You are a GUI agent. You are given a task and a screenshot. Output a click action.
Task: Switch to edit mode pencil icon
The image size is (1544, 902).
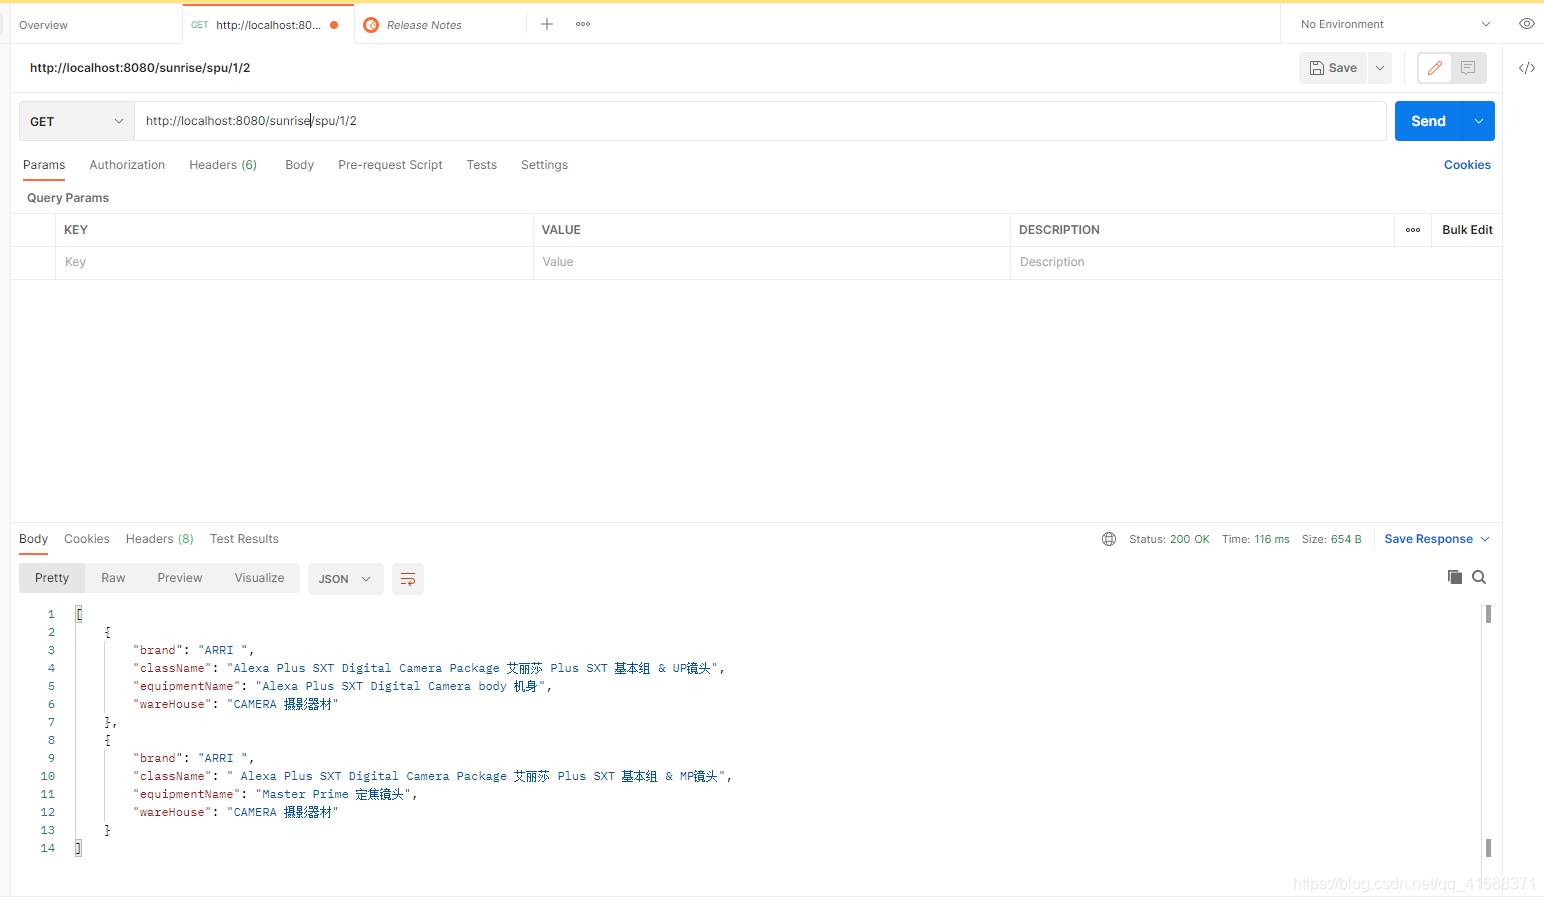point(1435,68)
